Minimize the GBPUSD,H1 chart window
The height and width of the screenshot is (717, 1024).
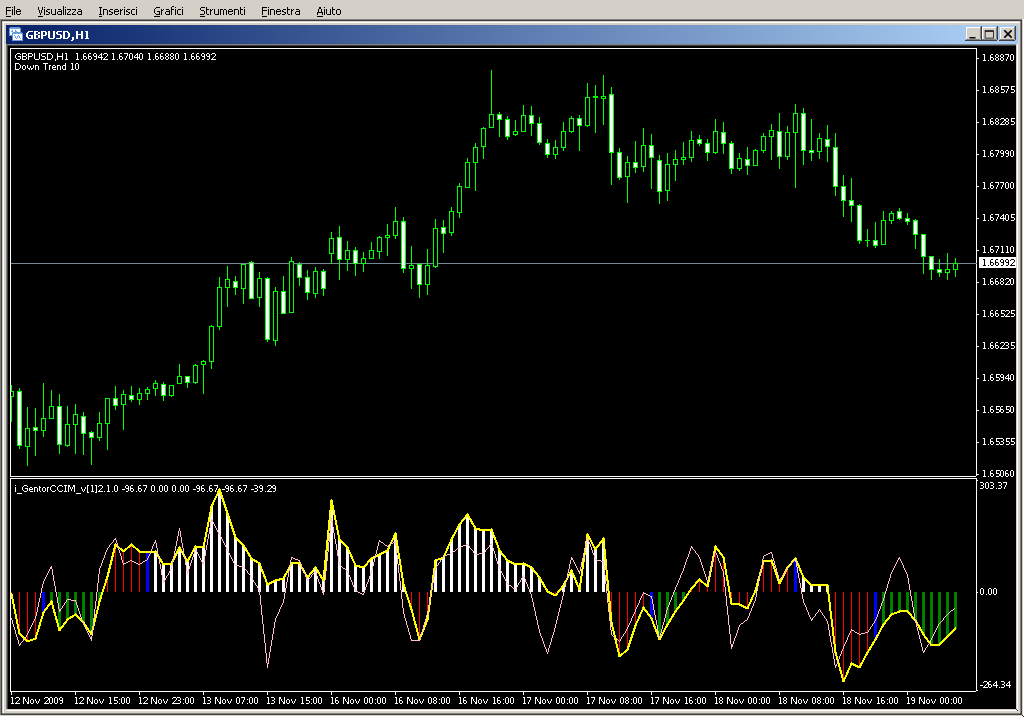[x=972, y=34]
